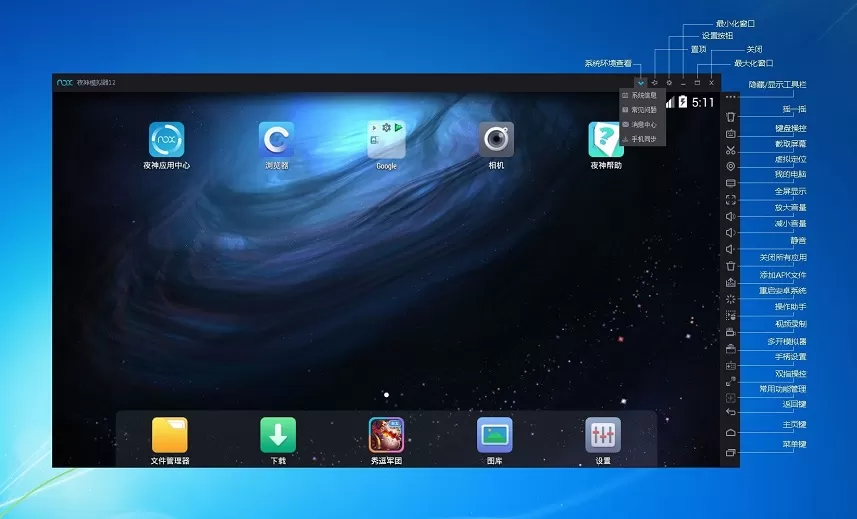Enter fullscreen display from sidebar
Screen dimensions: 857x519
pos(731,200)
